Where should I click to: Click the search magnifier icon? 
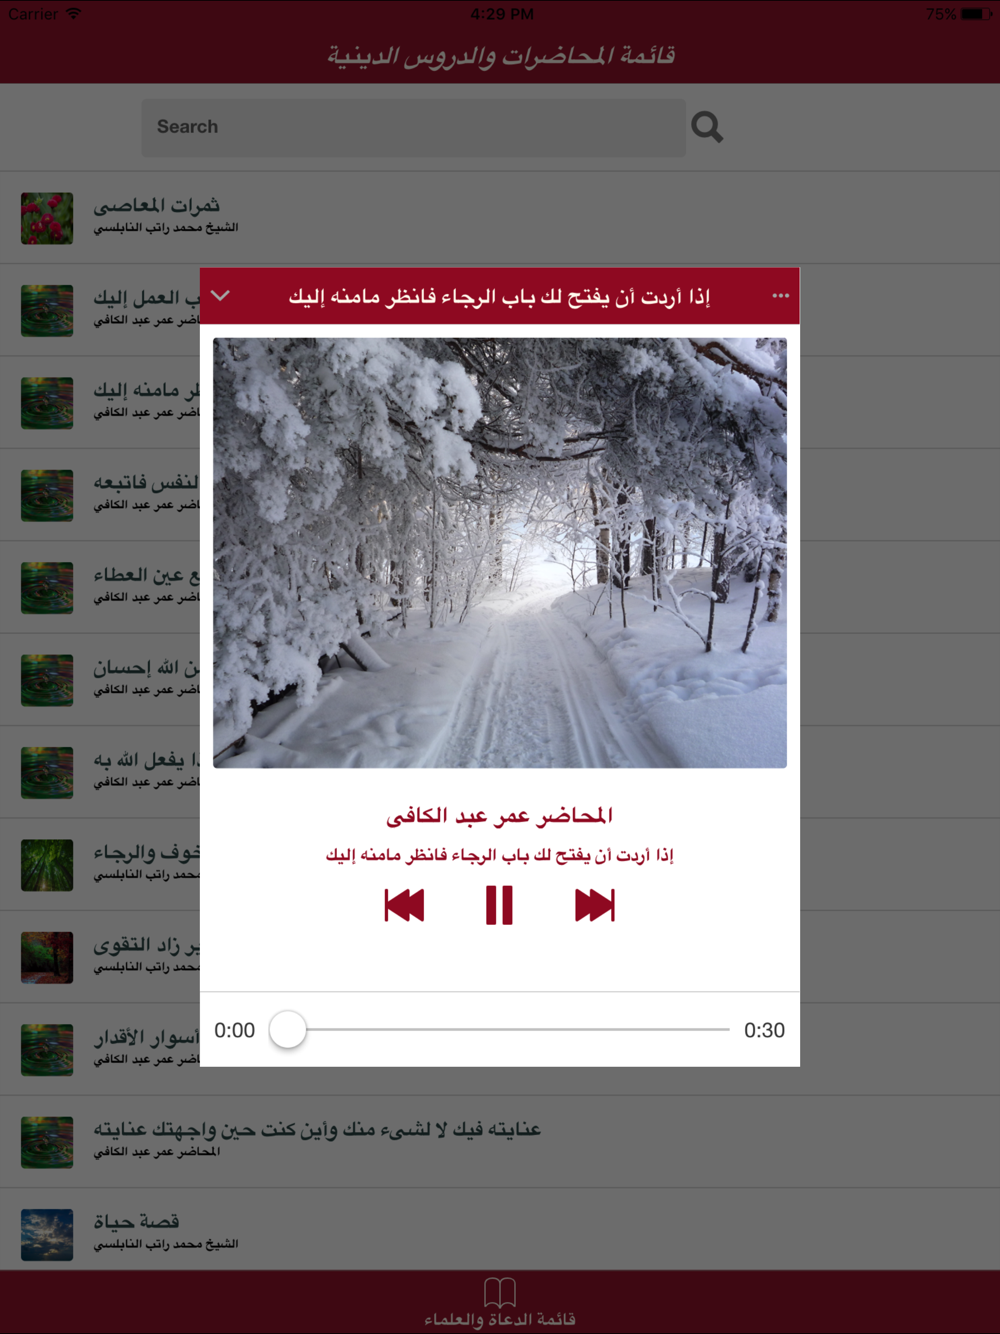click(707, 127)
